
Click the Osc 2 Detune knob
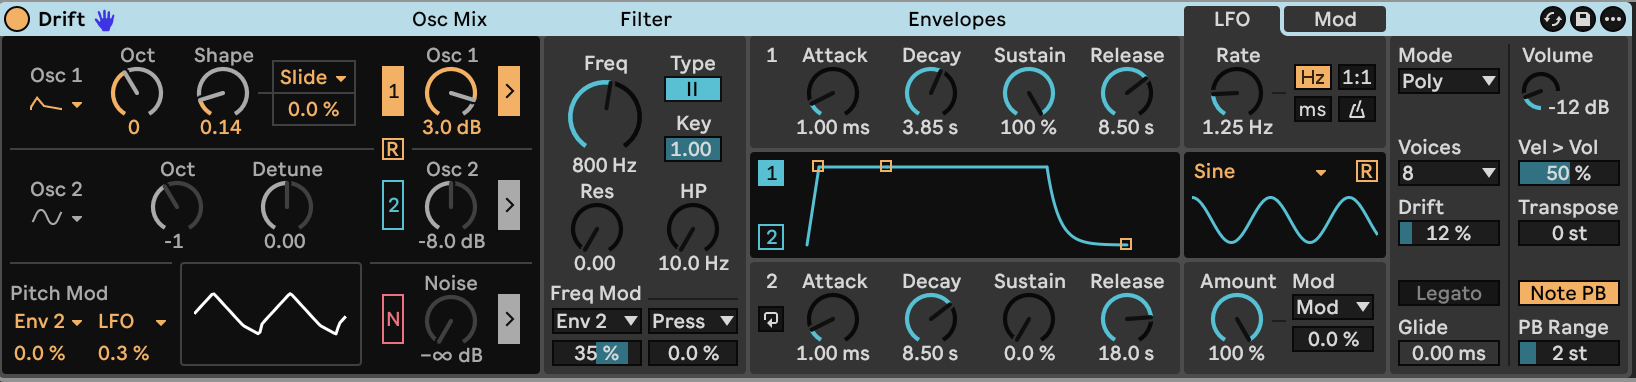click(x=286, y=206)
